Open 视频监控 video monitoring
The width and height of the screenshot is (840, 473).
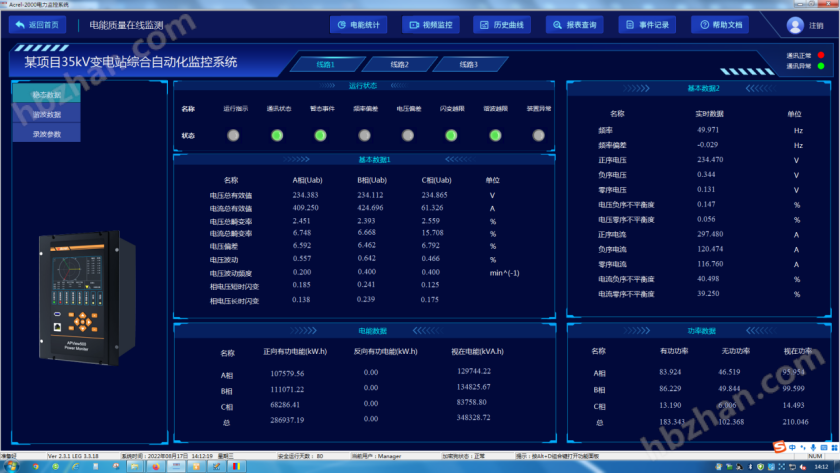pos(432,25)
